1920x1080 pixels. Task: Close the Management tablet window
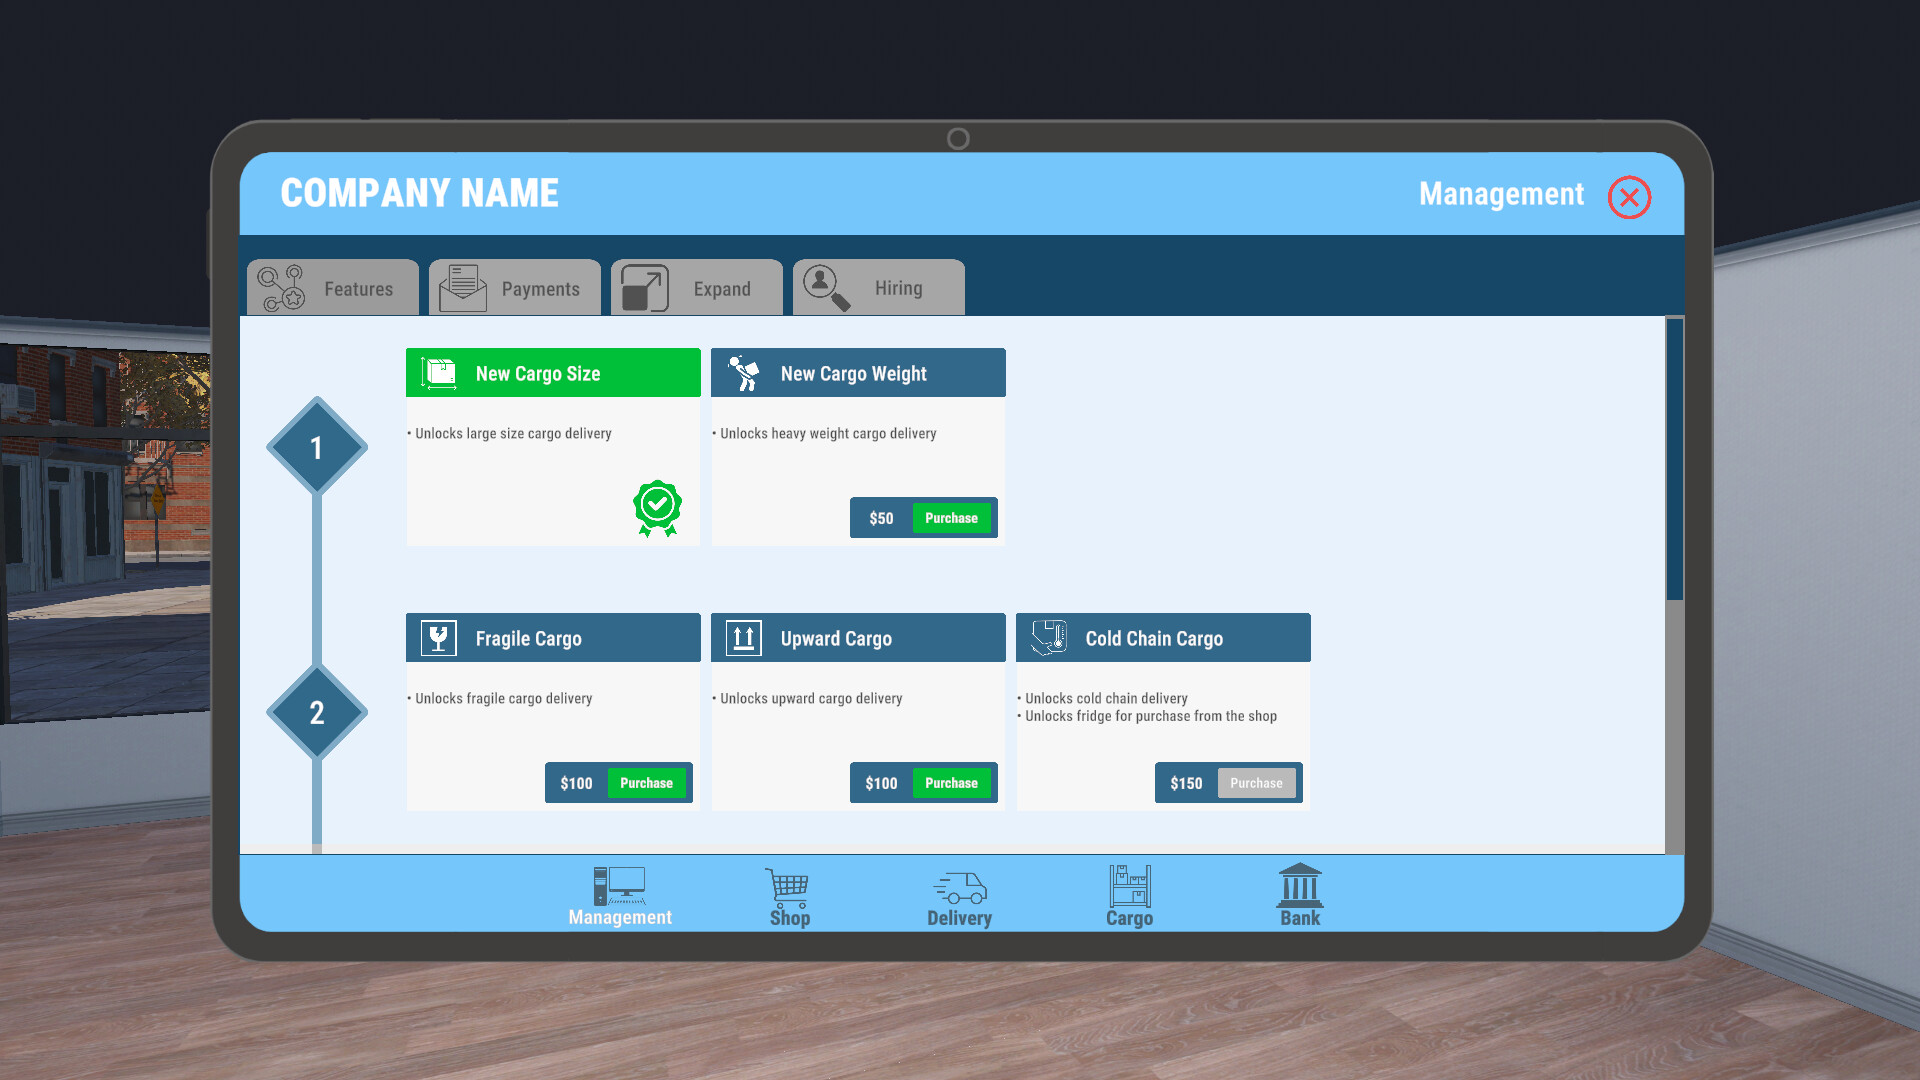(x=1629, y=197)
